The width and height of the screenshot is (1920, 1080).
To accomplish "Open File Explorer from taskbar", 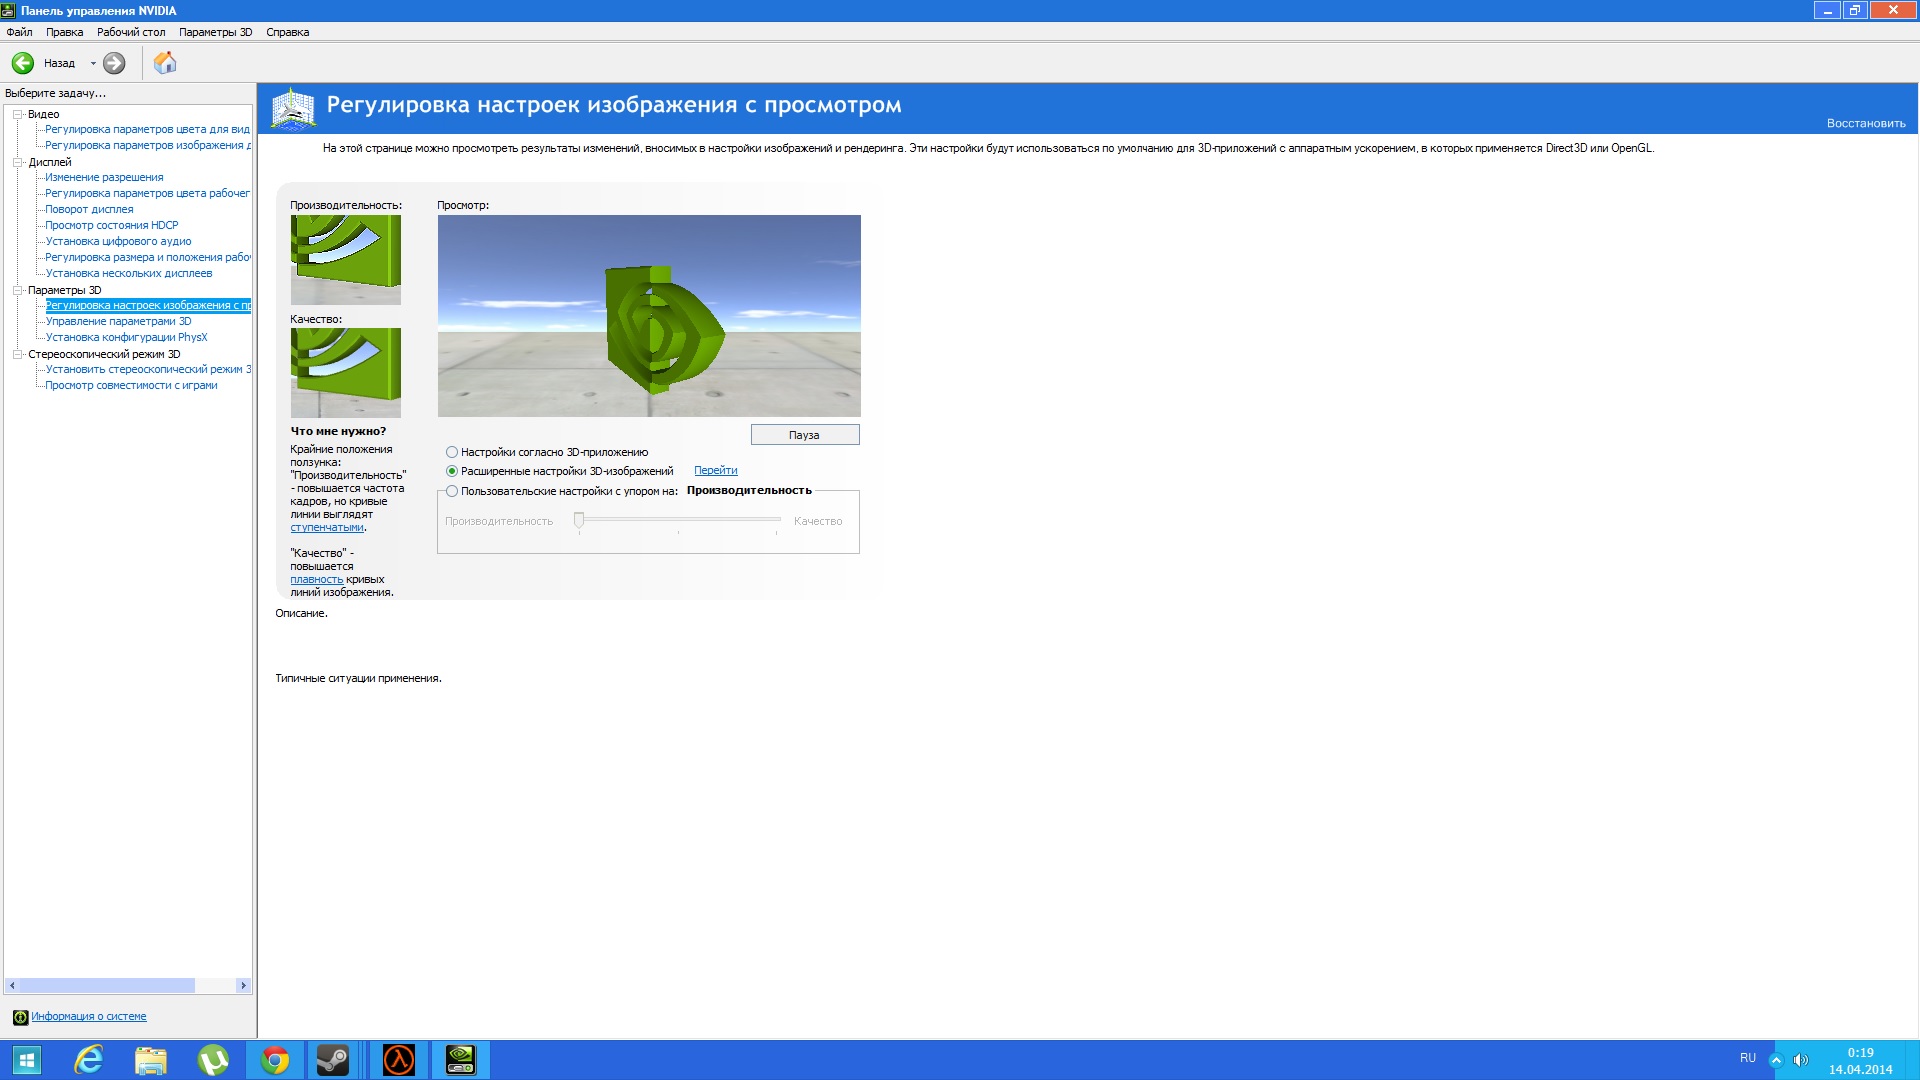I will (151, 1060).
